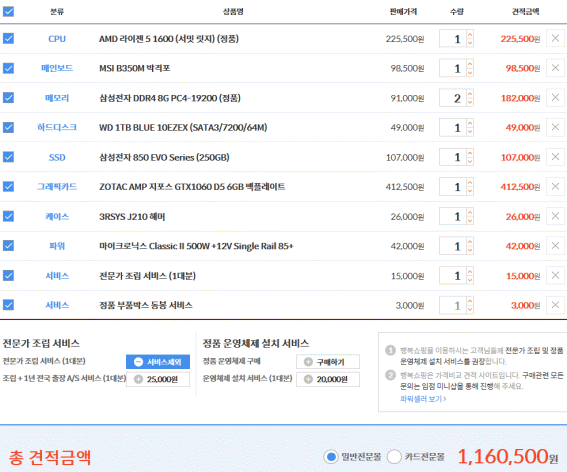Click the CPU quantity input field
Viewport: 567px width, 472px height.
(453, 39)
